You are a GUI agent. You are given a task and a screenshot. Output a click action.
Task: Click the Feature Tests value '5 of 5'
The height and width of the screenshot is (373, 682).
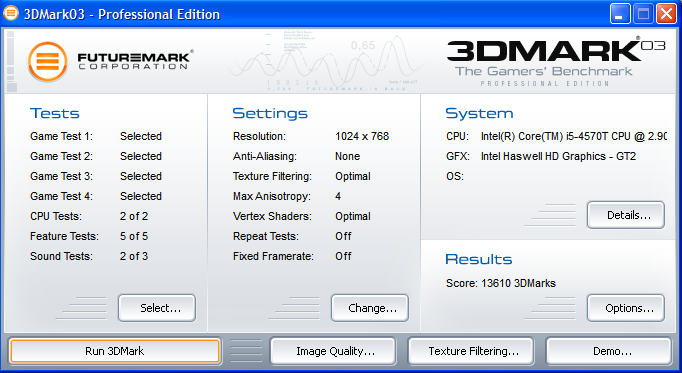[x=134, y=236]
